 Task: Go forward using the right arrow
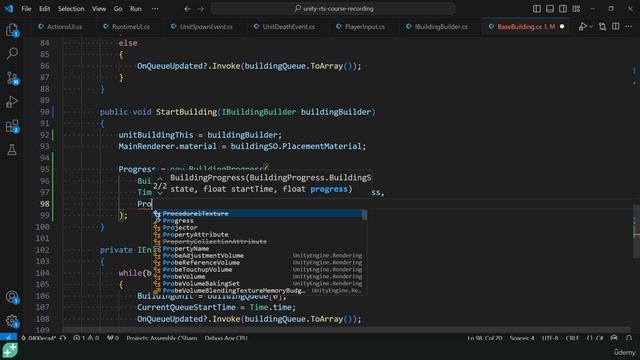click(200, 9)
